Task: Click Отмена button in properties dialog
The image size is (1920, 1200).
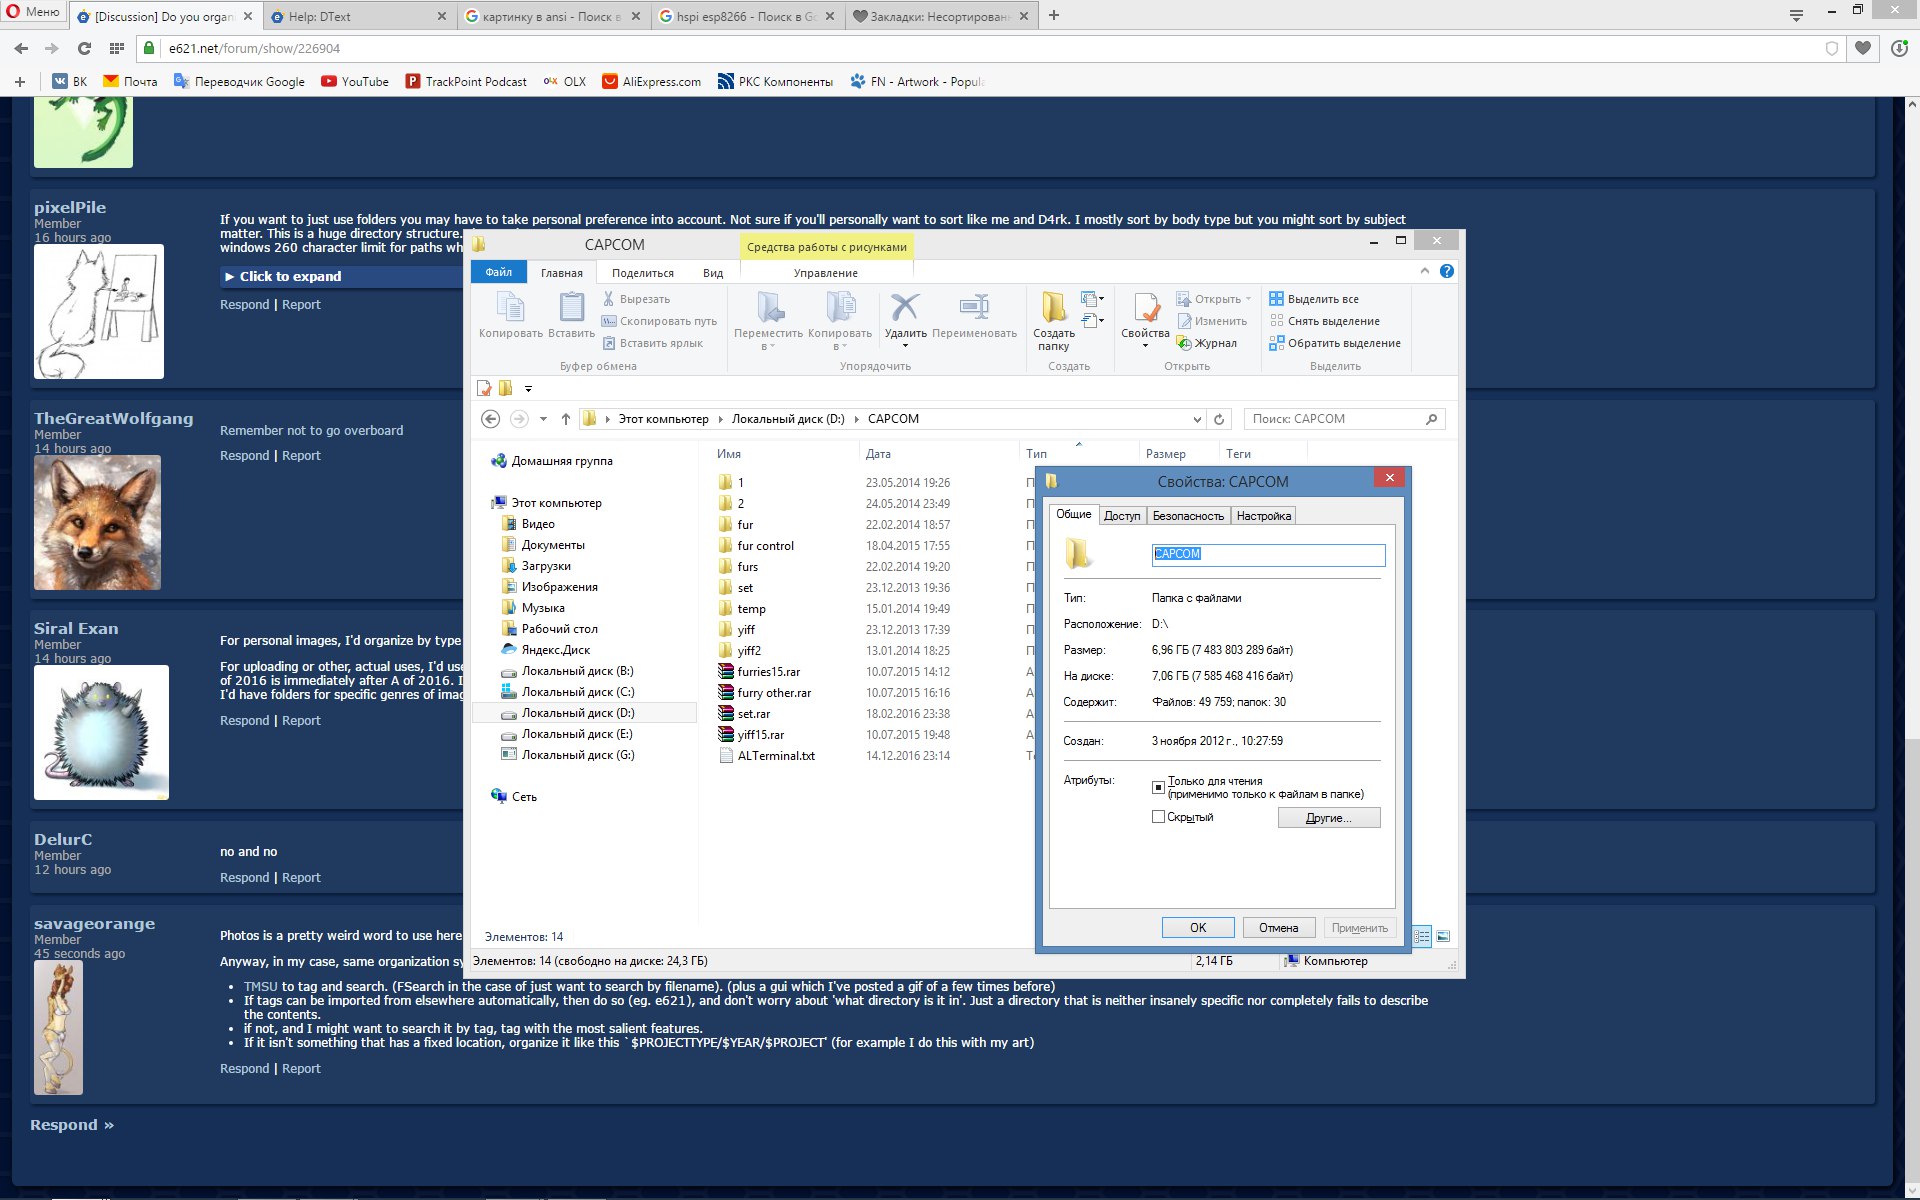Action: [x=1278, y=928]
